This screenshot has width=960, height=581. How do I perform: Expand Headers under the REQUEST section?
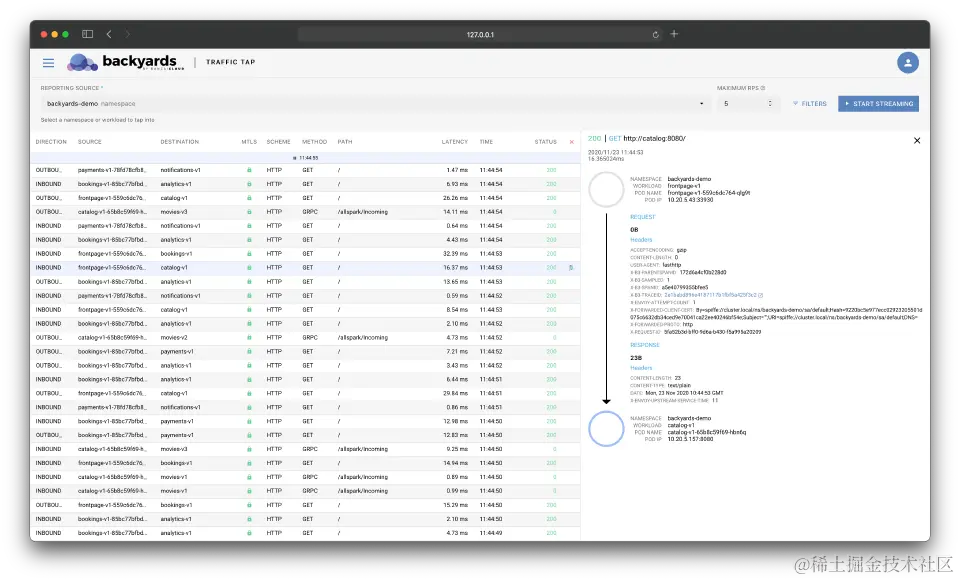tap(641, 240)
